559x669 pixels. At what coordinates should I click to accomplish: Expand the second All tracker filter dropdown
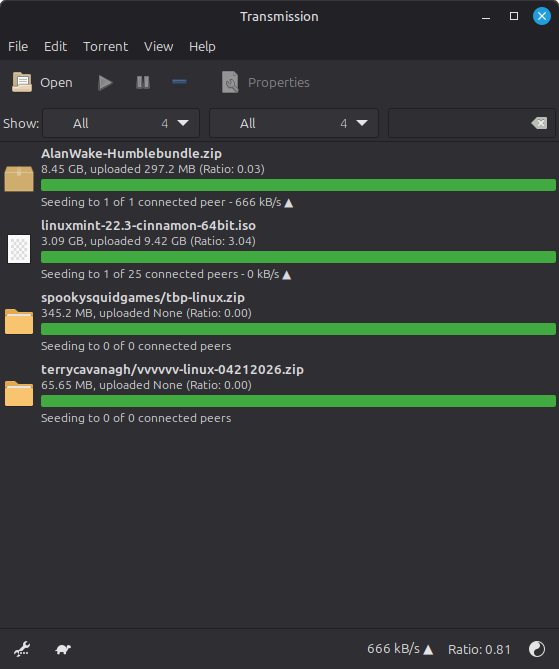[x=294, y=123]
